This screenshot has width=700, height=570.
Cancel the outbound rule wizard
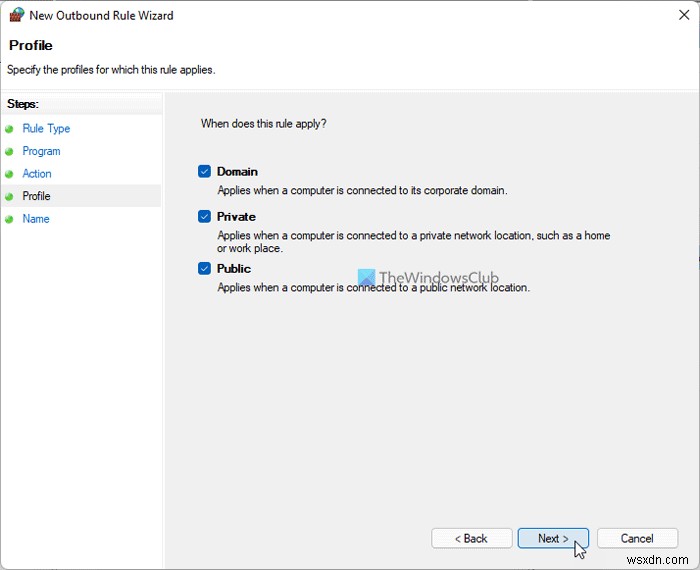pyautogui.click(x=637, y=538)
